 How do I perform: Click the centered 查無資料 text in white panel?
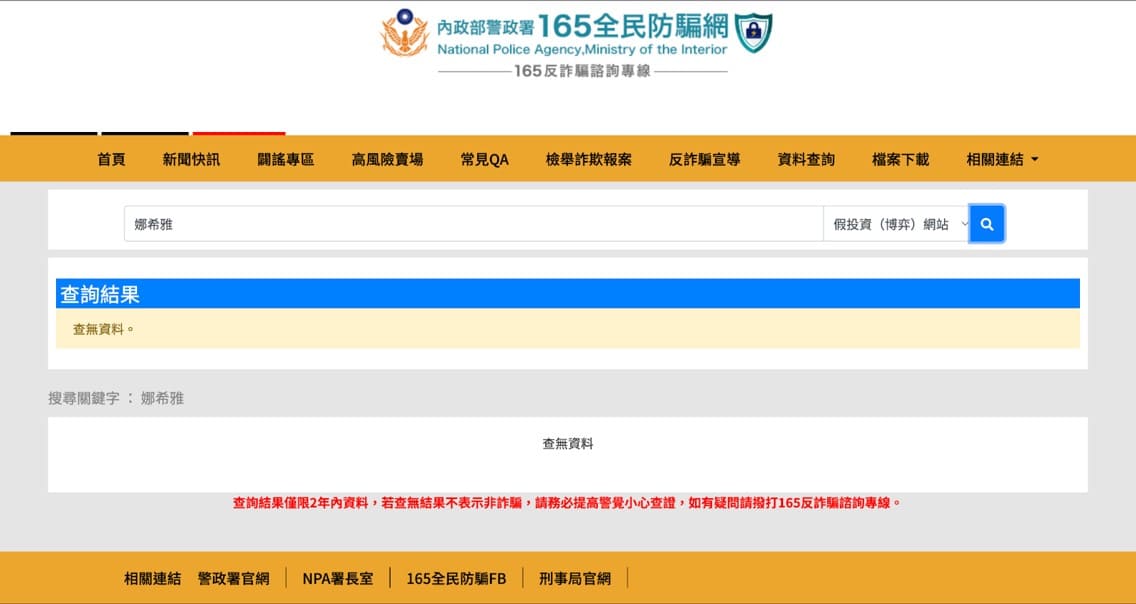pos(568,444)
